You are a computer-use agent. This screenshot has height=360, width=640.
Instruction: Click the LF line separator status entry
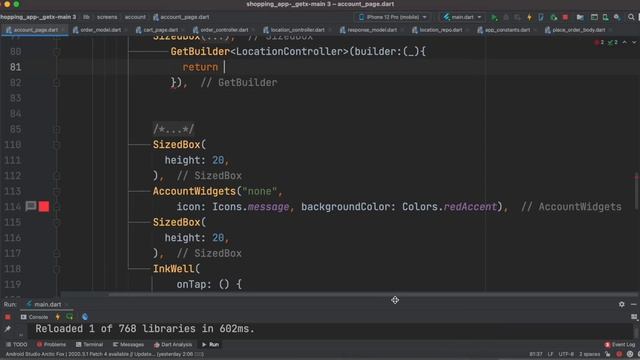click(x=550, y=354)
